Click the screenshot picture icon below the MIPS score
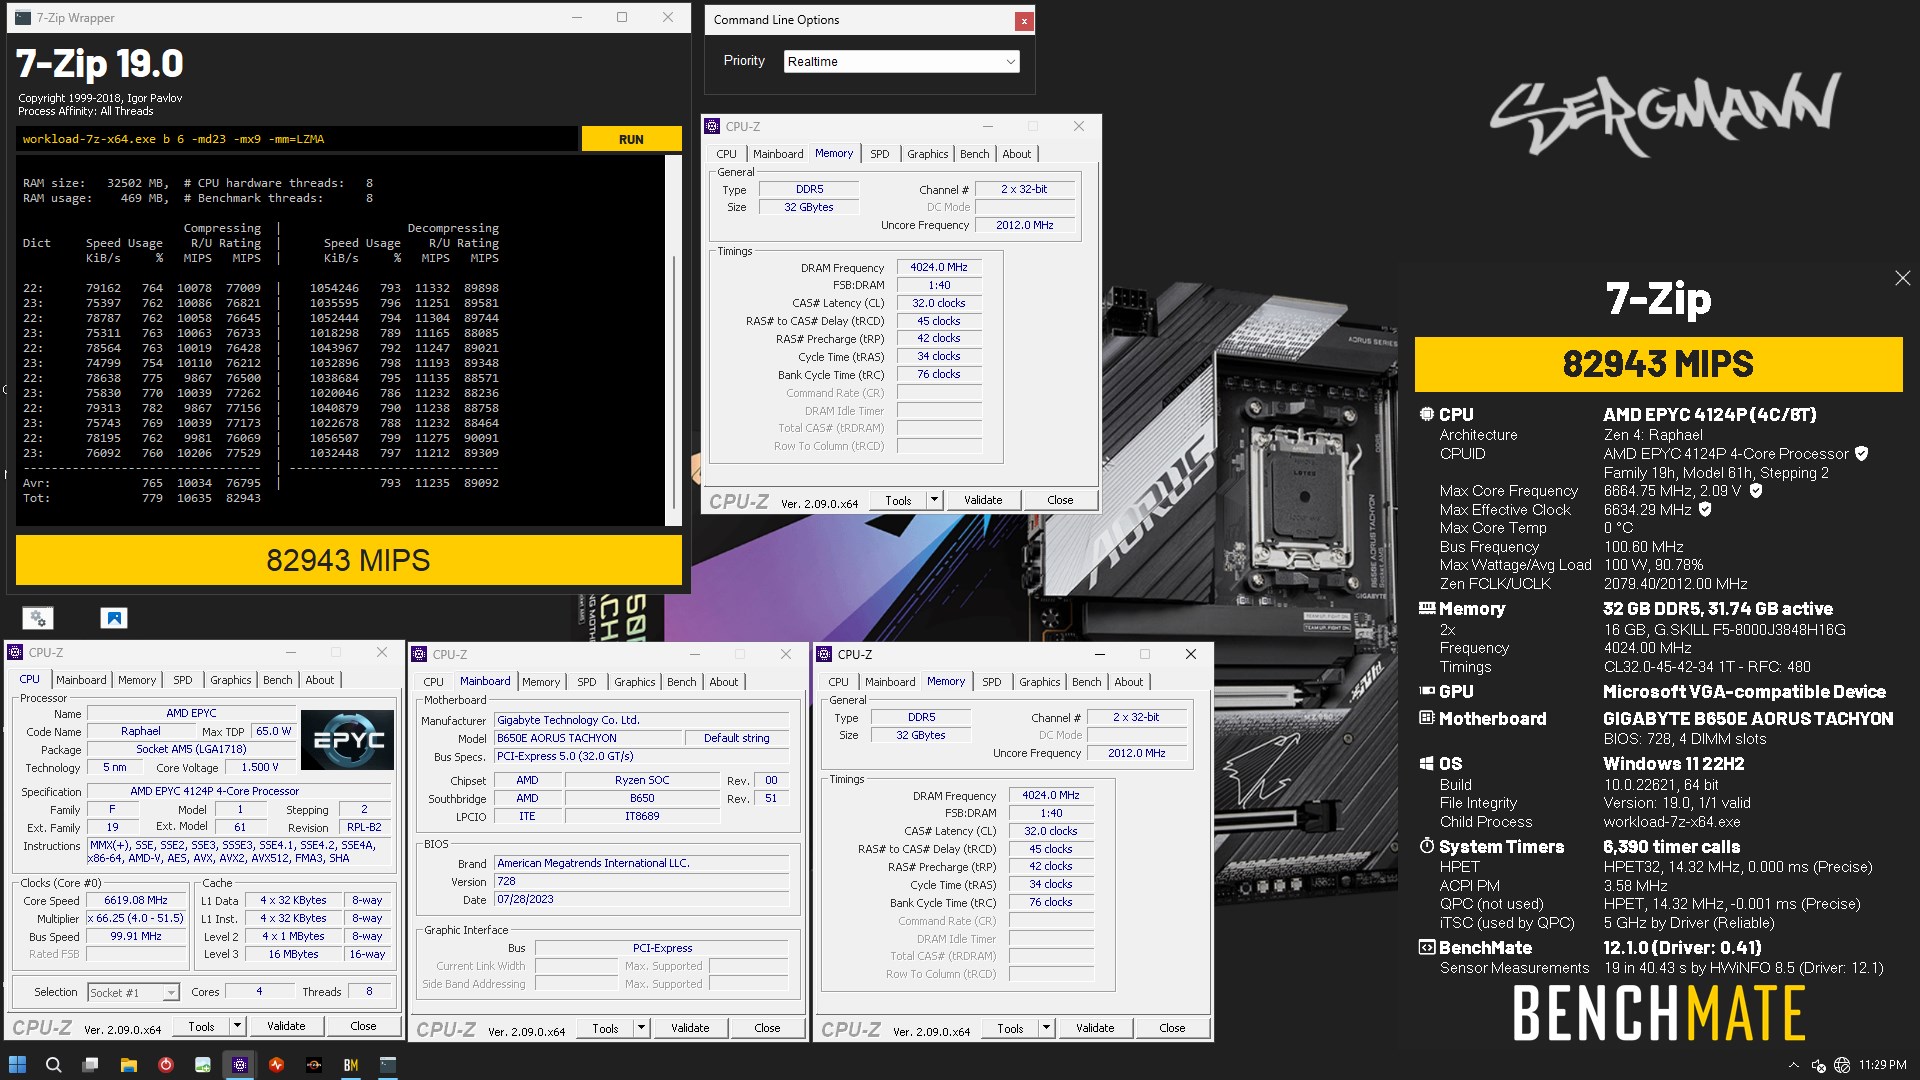Viewport: 1920px width, 1080px height. [x=114, y=618]
